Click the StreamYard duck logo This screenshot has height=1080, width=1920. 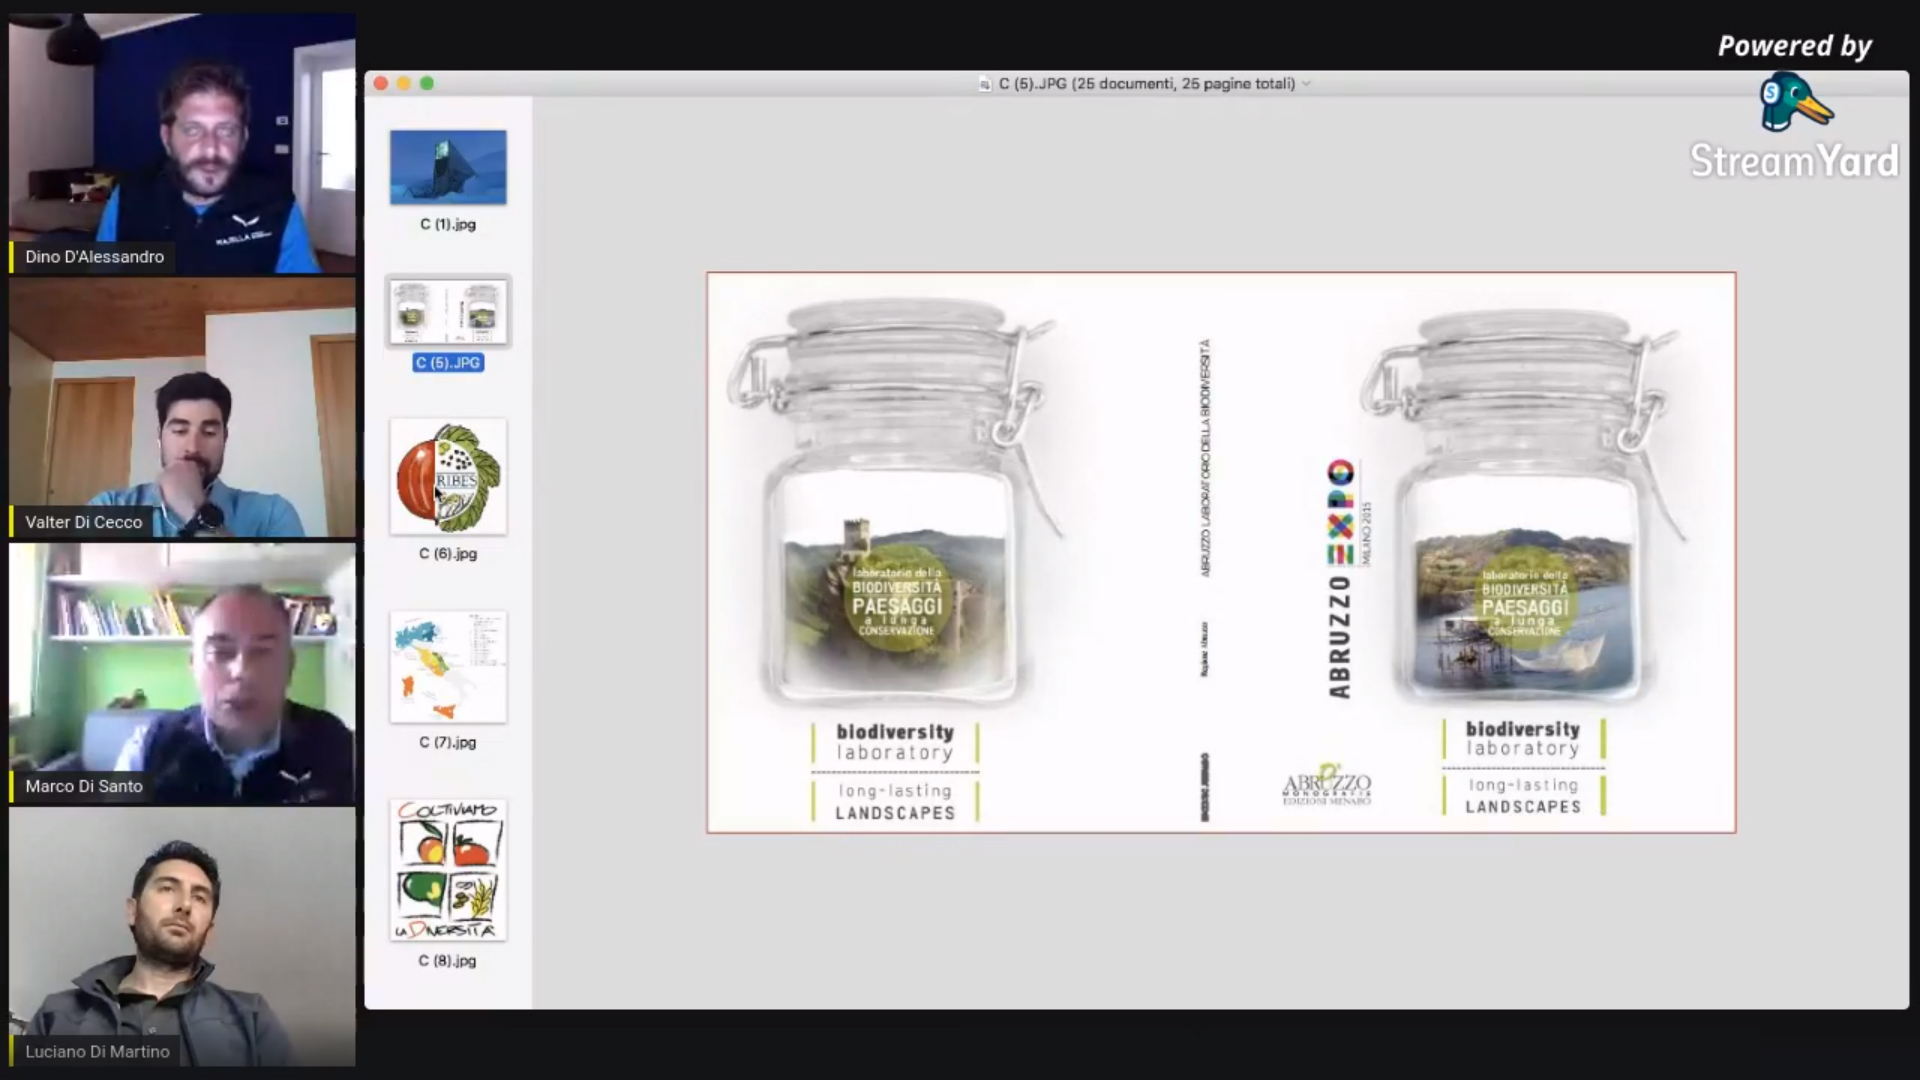tap(1795, 101)
